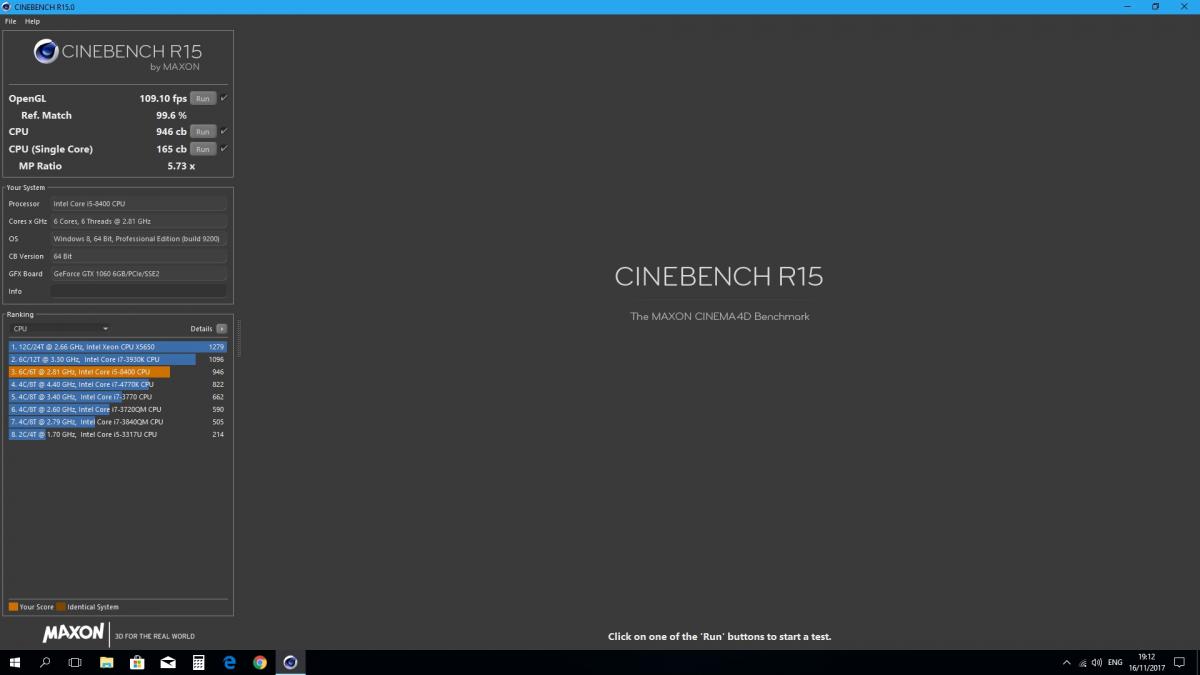Viewport: 1200px width, 675px height.
Task: Open Mail app from taskbar
Action: click(168, 662)
